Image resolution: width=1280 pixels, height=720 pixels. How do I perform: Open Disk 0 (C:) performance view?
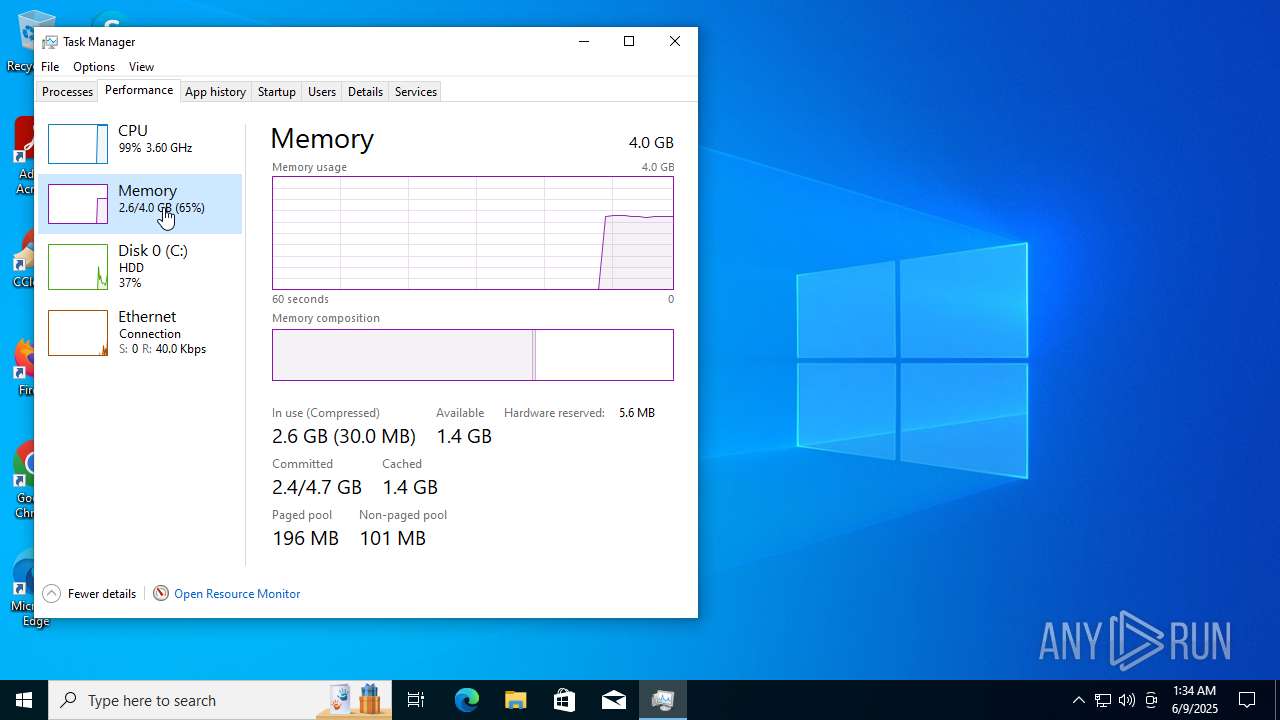coord(140,267)
